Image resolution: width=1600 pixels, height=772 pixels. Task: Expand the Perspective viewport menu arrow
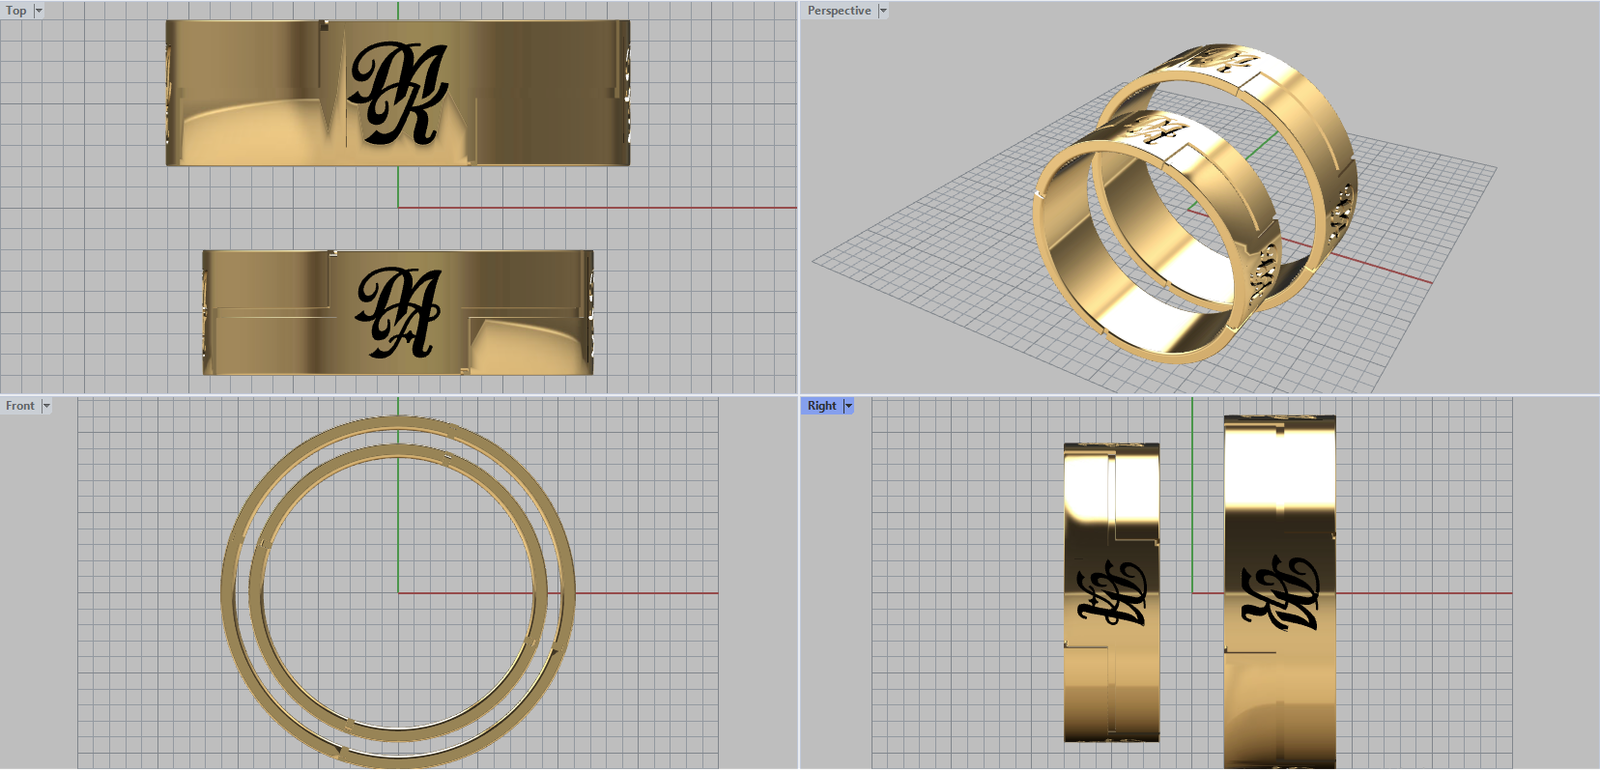click(x=883, y=11)
